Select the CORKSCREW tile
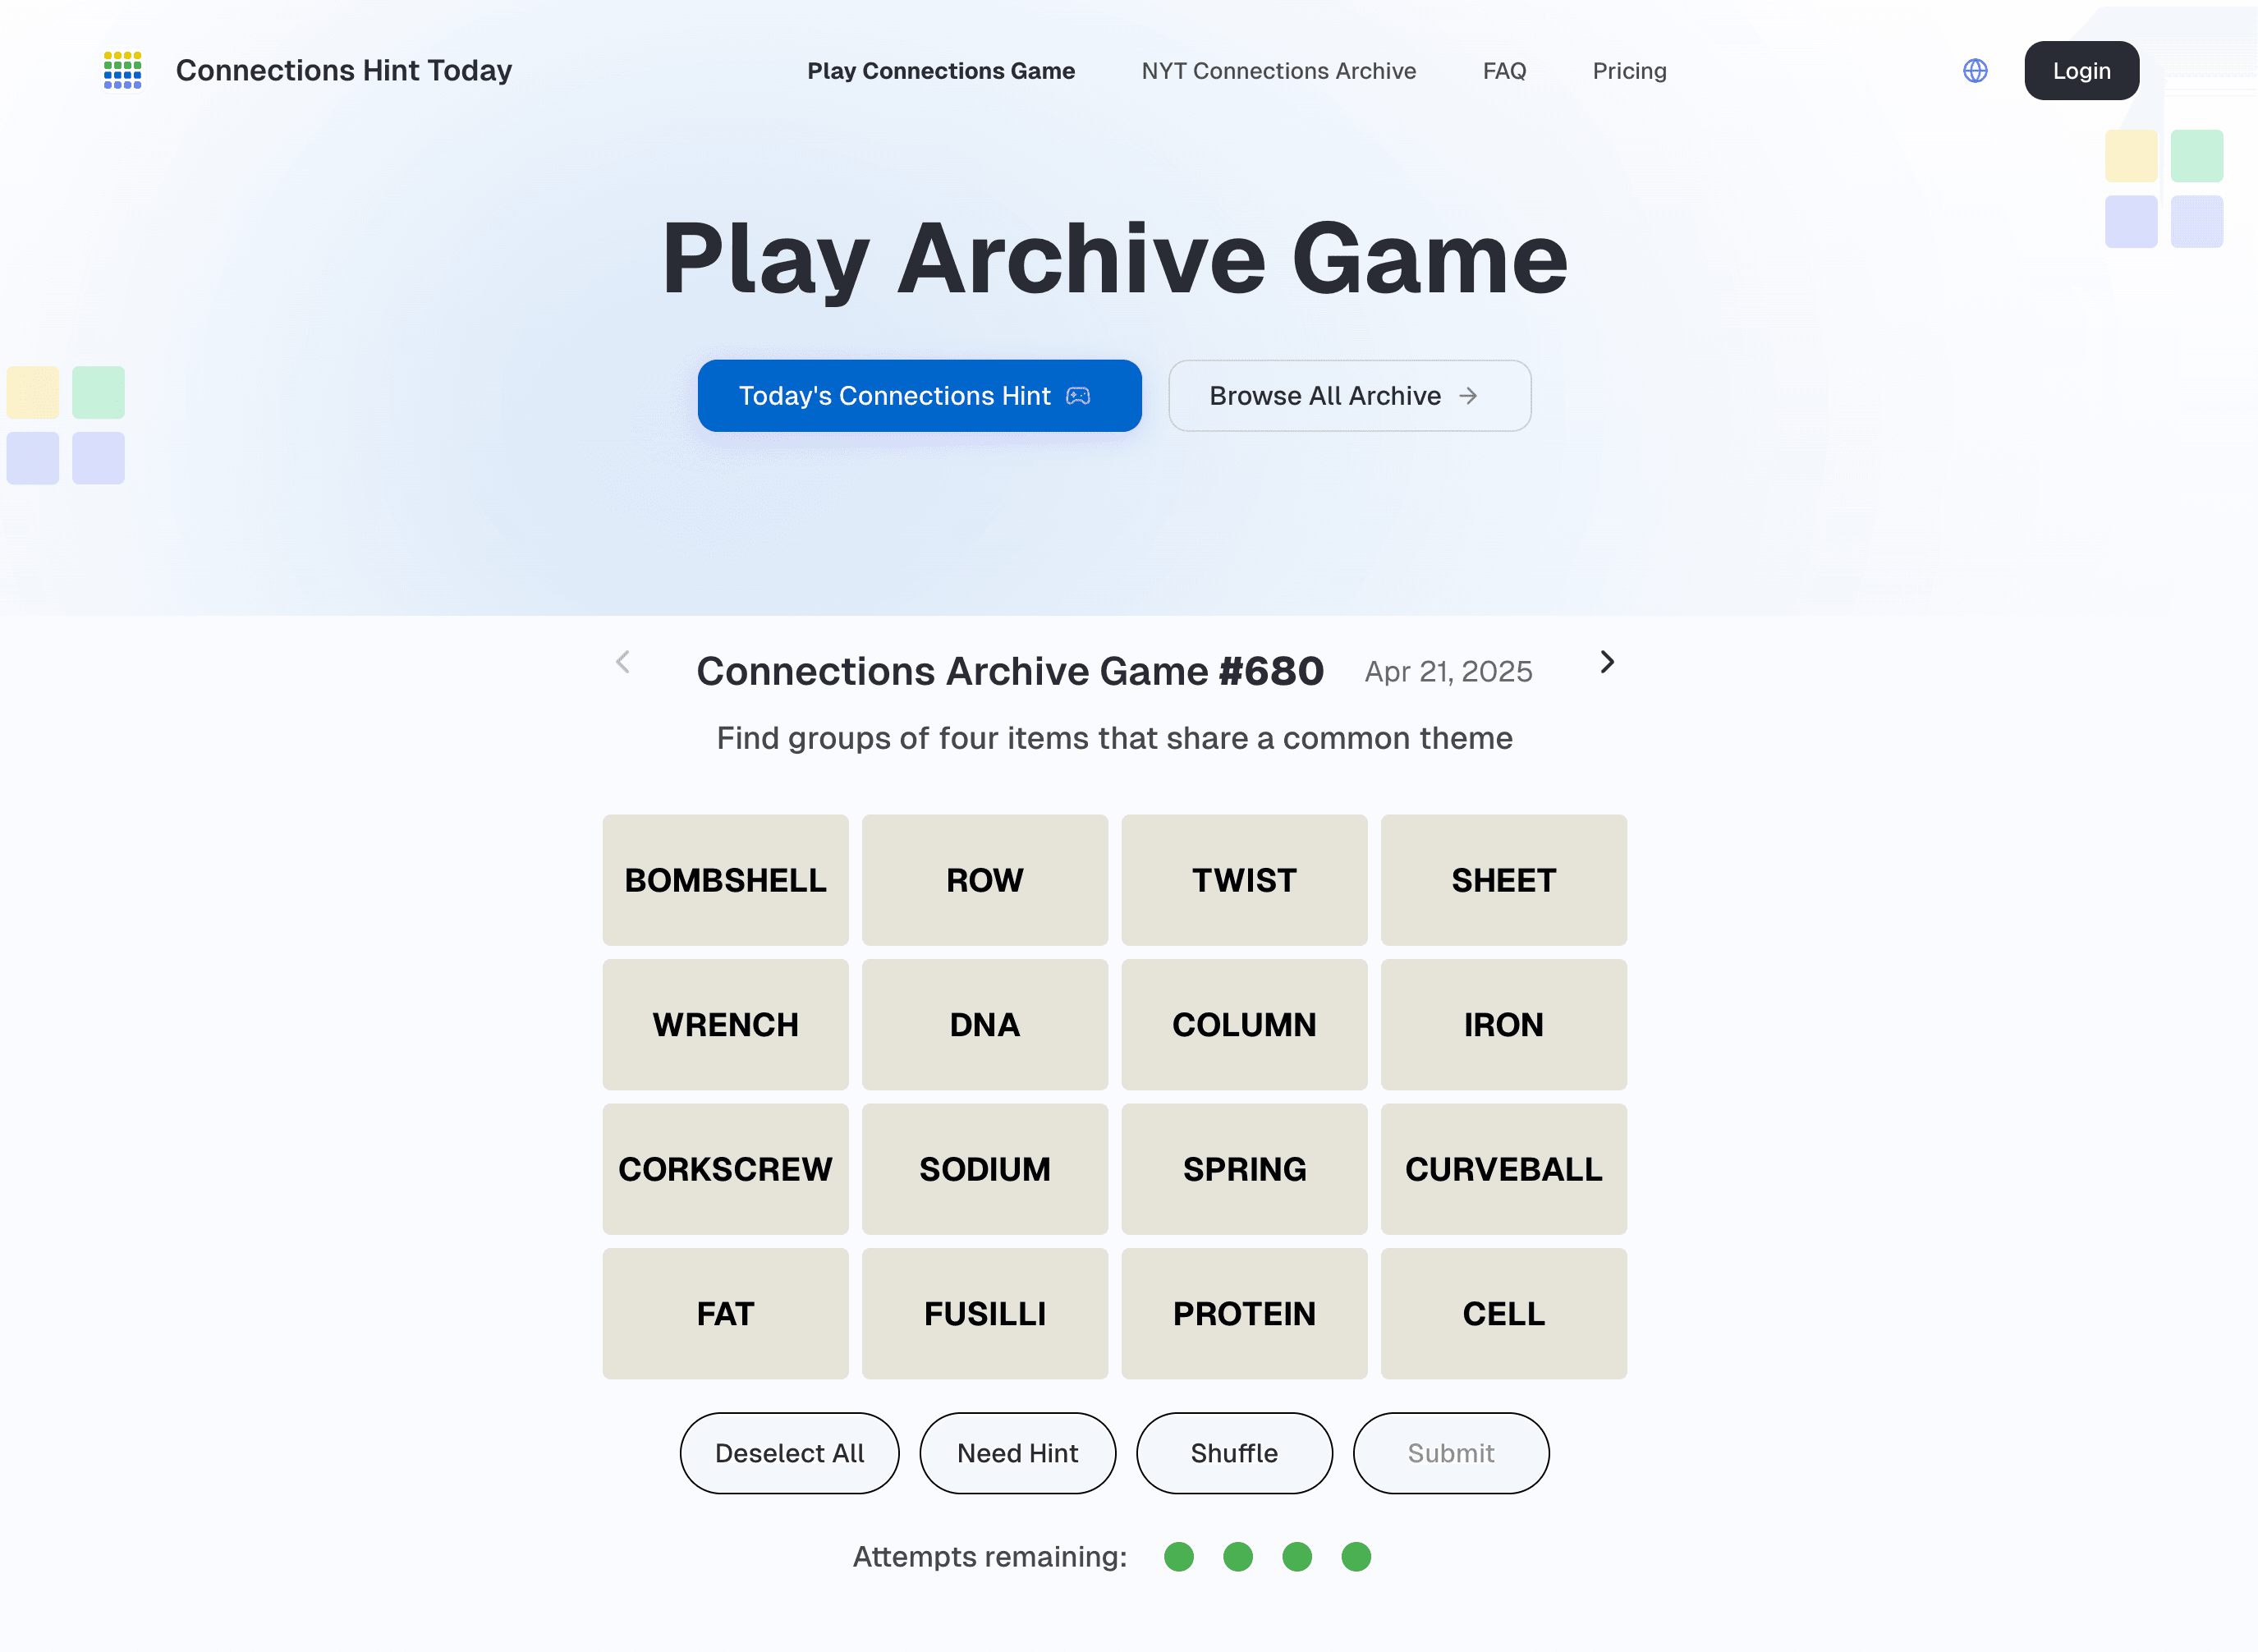The height and width of the screenshot is (1652, 2258). (x=725, y=1169)
